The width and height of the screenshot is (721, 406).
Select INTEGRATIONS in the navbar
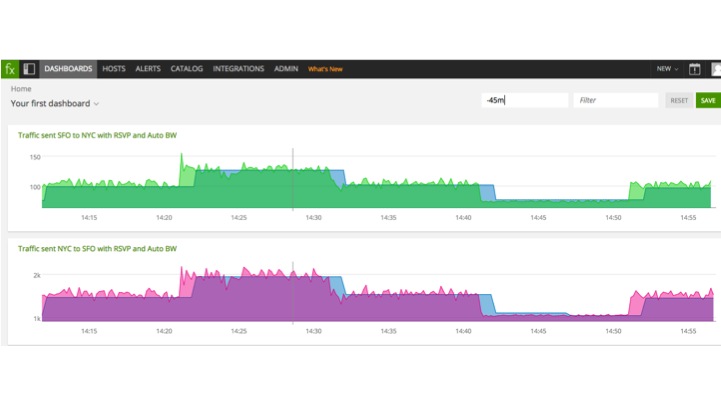click(239, 69)
